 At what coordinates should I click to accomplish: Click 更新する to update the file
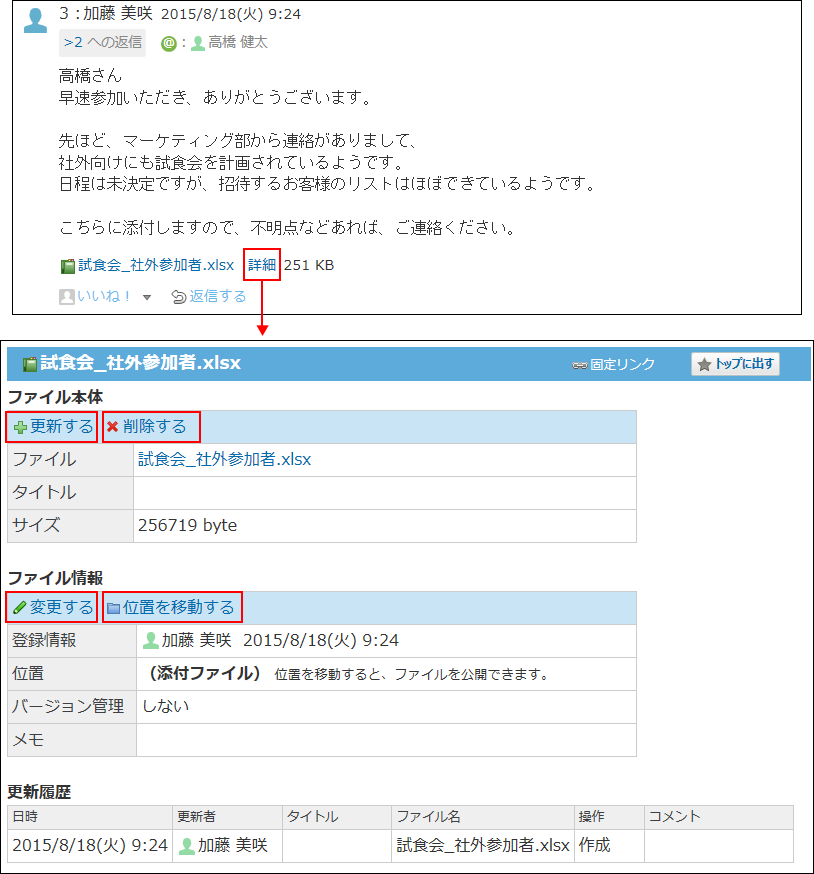coord(54,427)
